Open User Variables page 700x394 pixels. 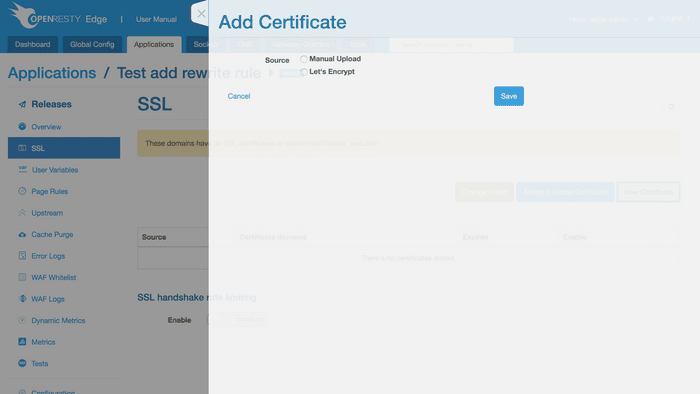click(x=55, y=170)
